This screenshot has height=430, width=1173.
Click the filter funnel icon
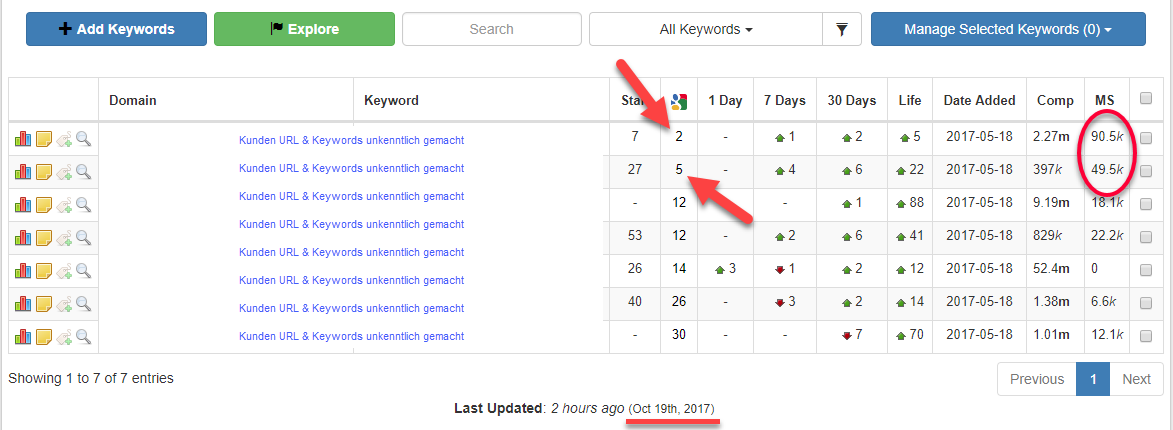(x=842, y=29)
